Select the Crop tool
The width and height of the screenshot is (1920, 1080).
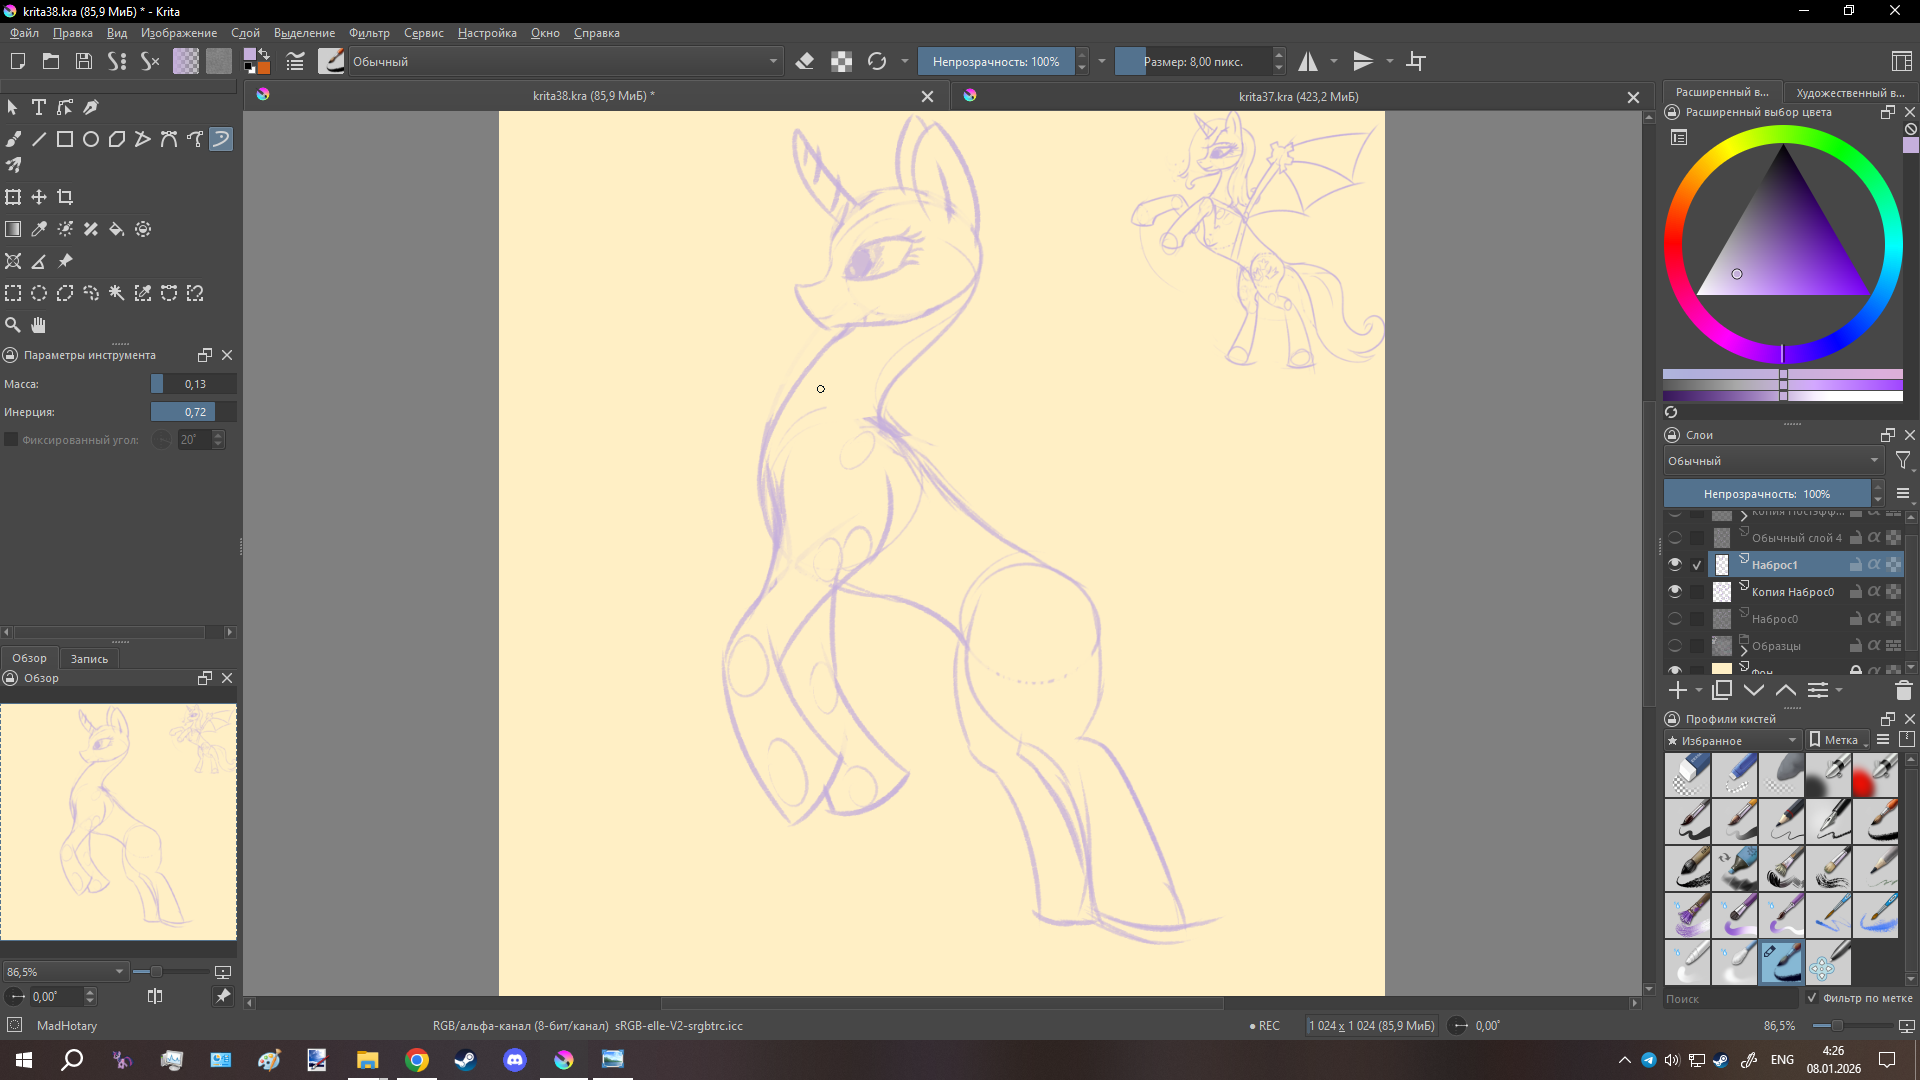click(x=65, y=197)
